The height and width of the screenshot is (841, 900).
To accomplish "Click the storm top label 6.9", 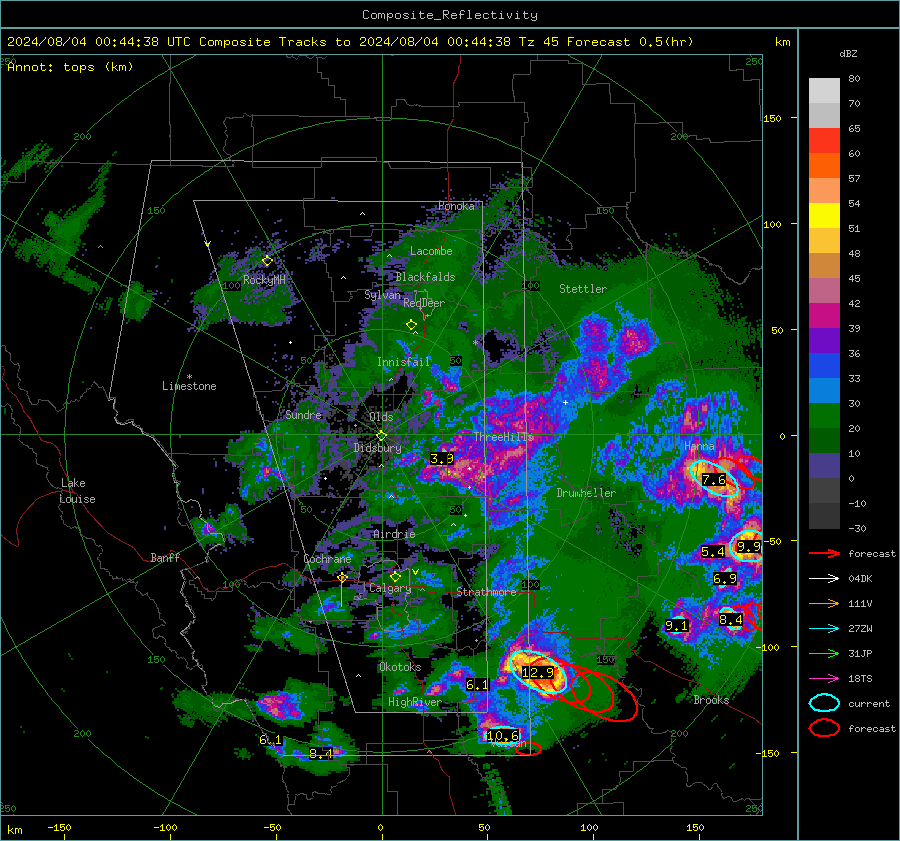I will [x=724, y=579].
